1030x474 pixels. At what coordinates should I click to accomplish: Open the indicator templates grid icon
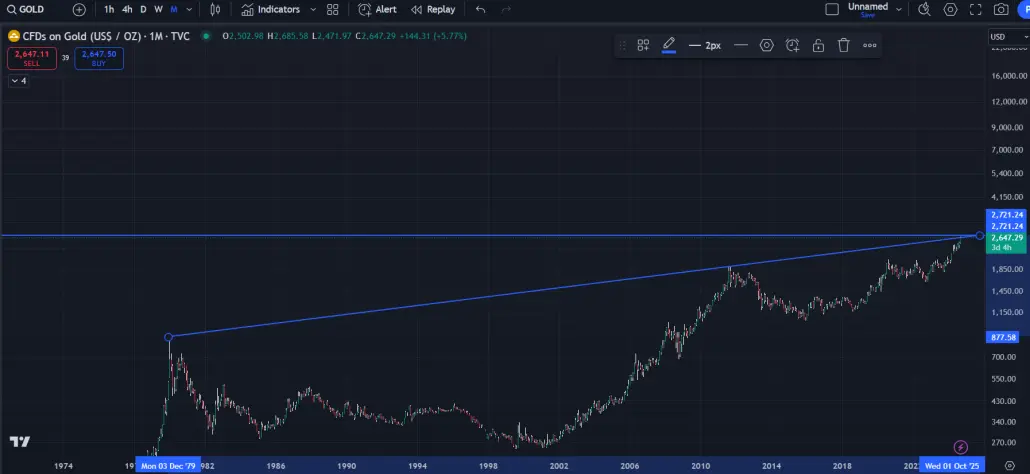(x=332, y=9)
